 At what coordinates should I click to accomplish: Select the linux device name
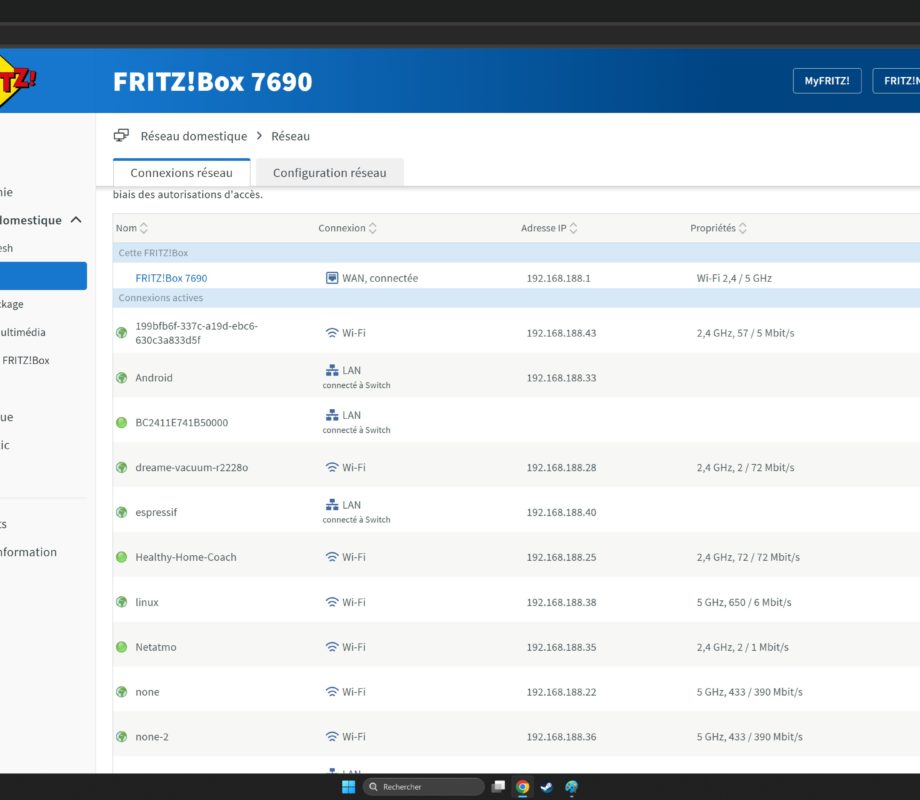point(147,602)
